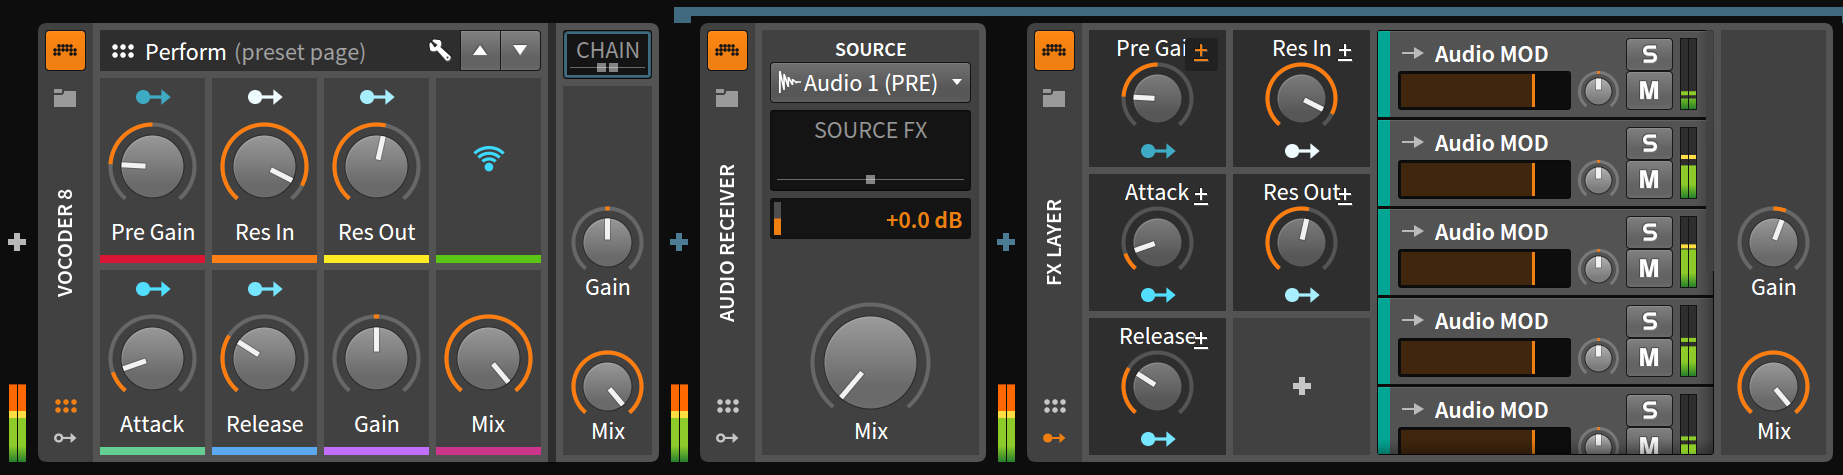
Task: Open the Perform preset page menu
Action: [x=255, y=52]
